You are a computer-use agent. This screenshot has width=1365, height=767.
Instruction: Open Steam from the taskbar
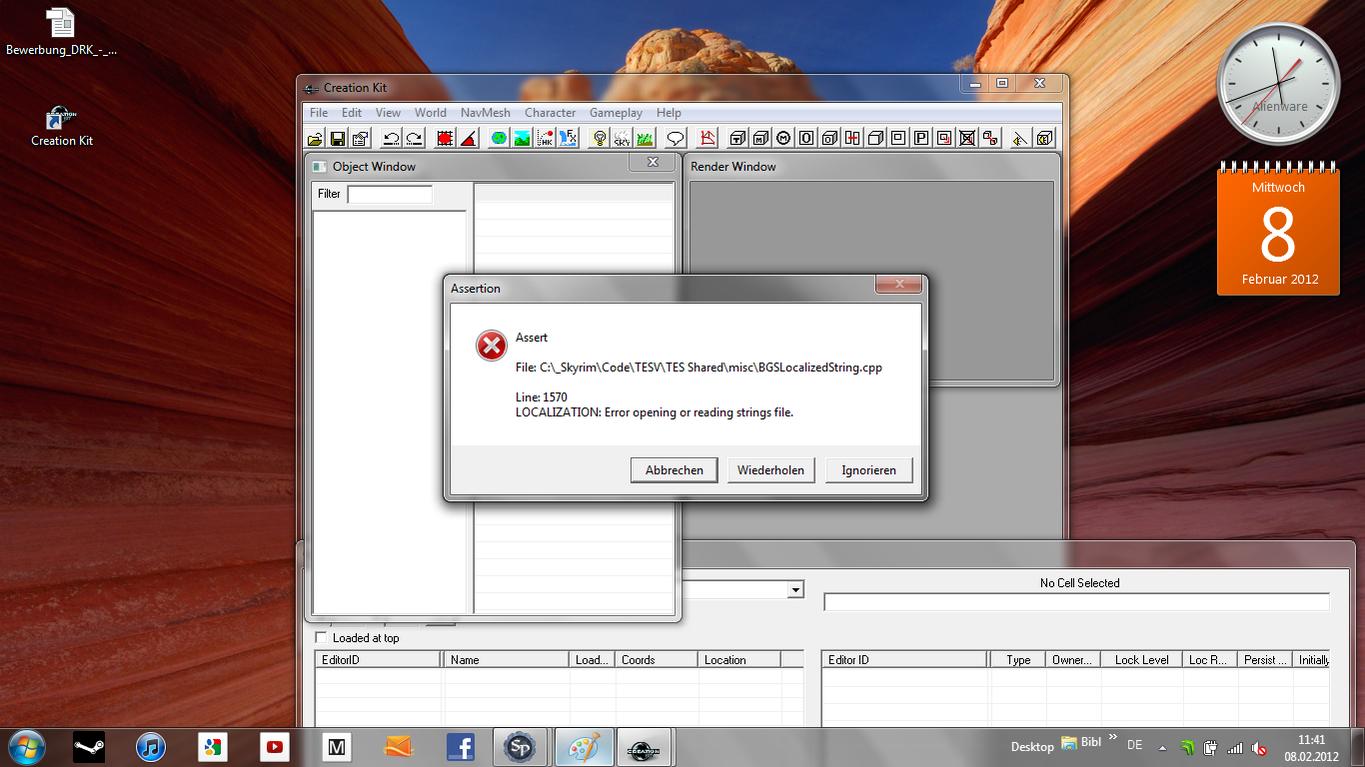point(89,747)
